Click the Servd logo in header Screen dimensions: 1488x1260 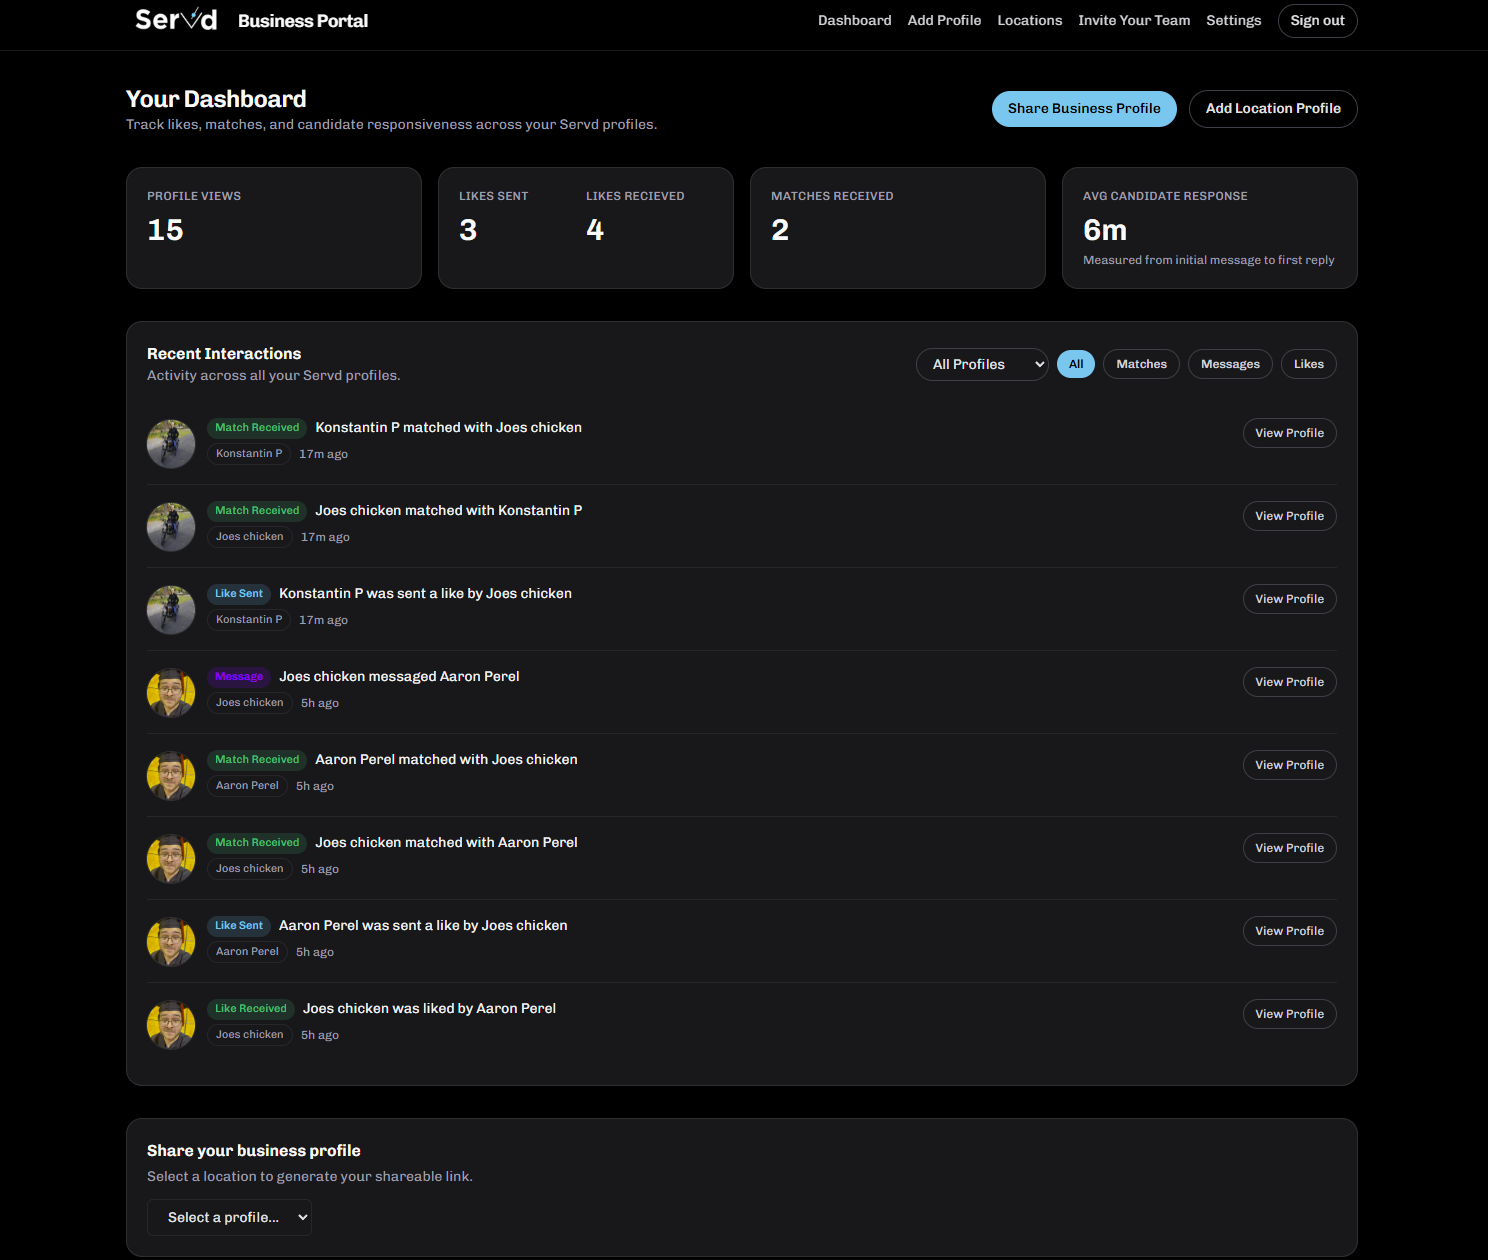[x=176, y=20]
